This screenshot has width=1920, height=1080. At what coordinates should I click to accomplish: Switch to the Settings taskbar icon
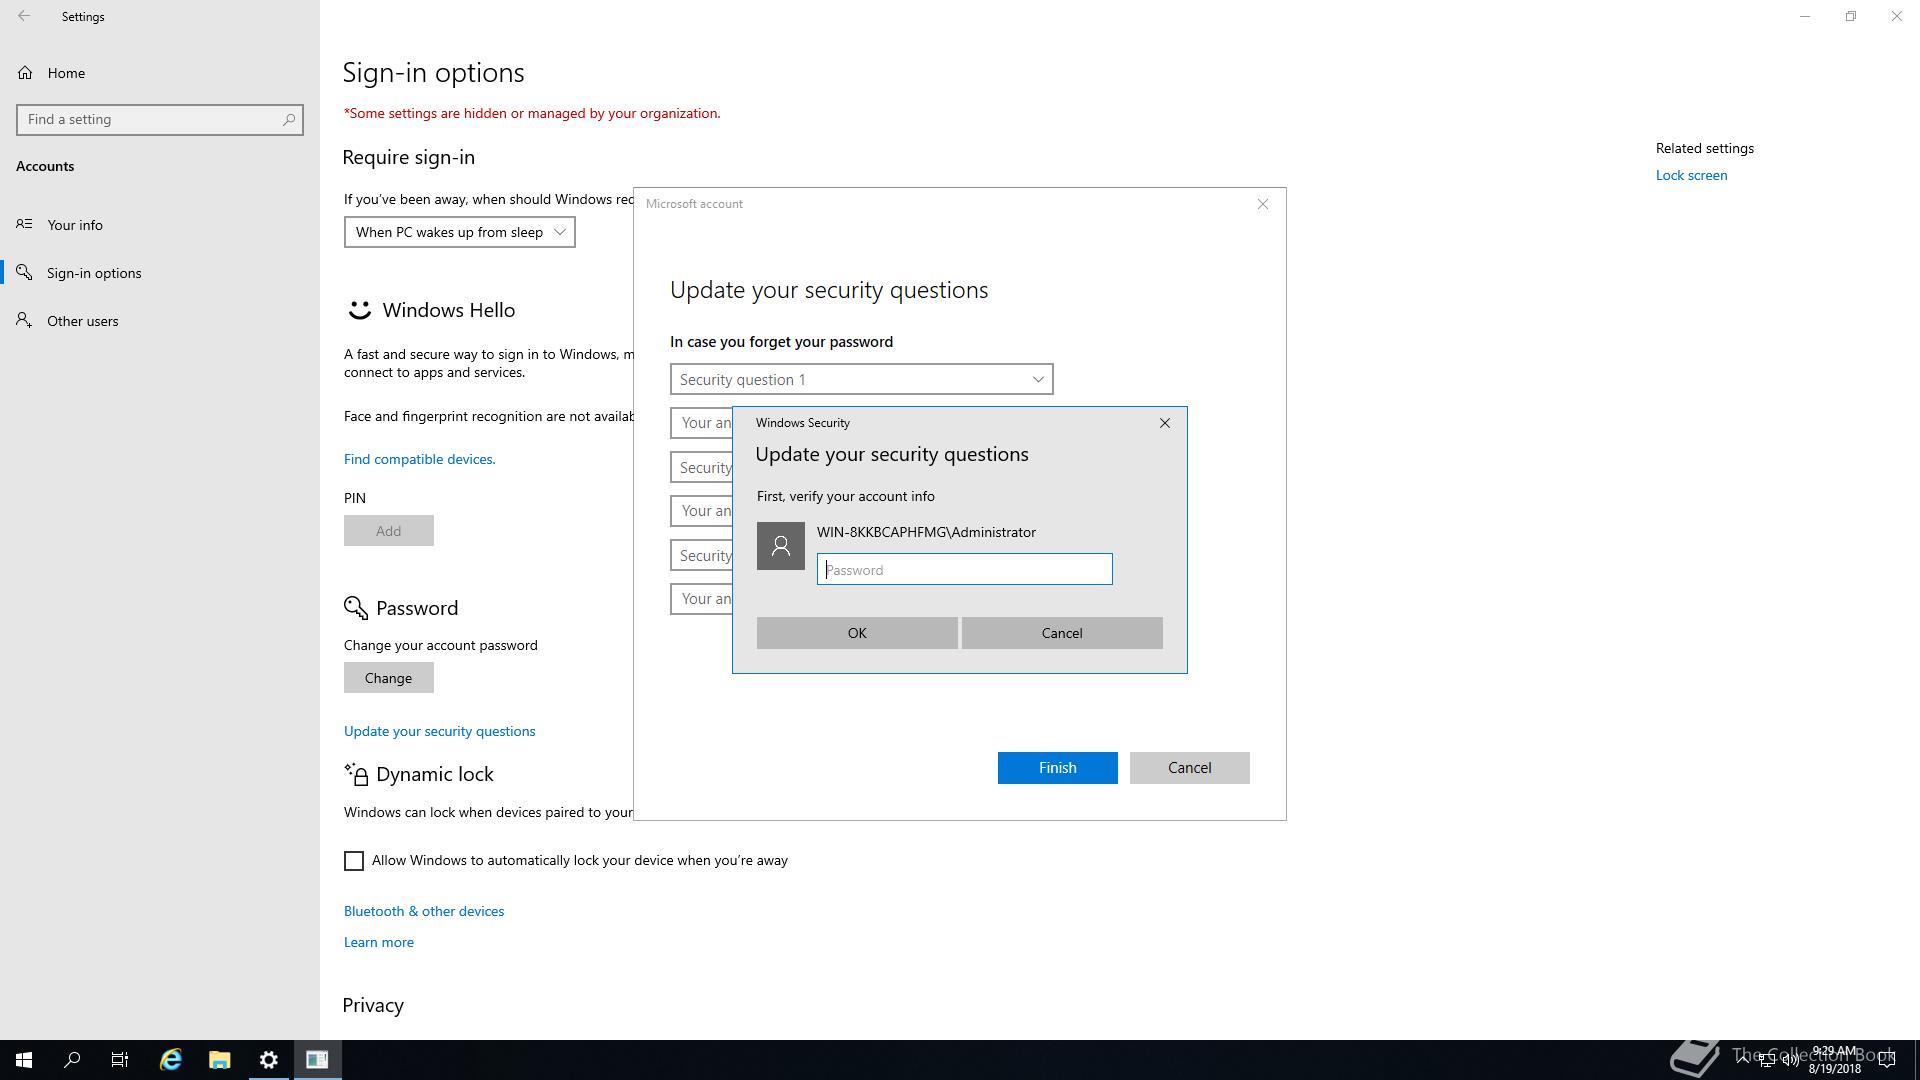(269, 1060)
